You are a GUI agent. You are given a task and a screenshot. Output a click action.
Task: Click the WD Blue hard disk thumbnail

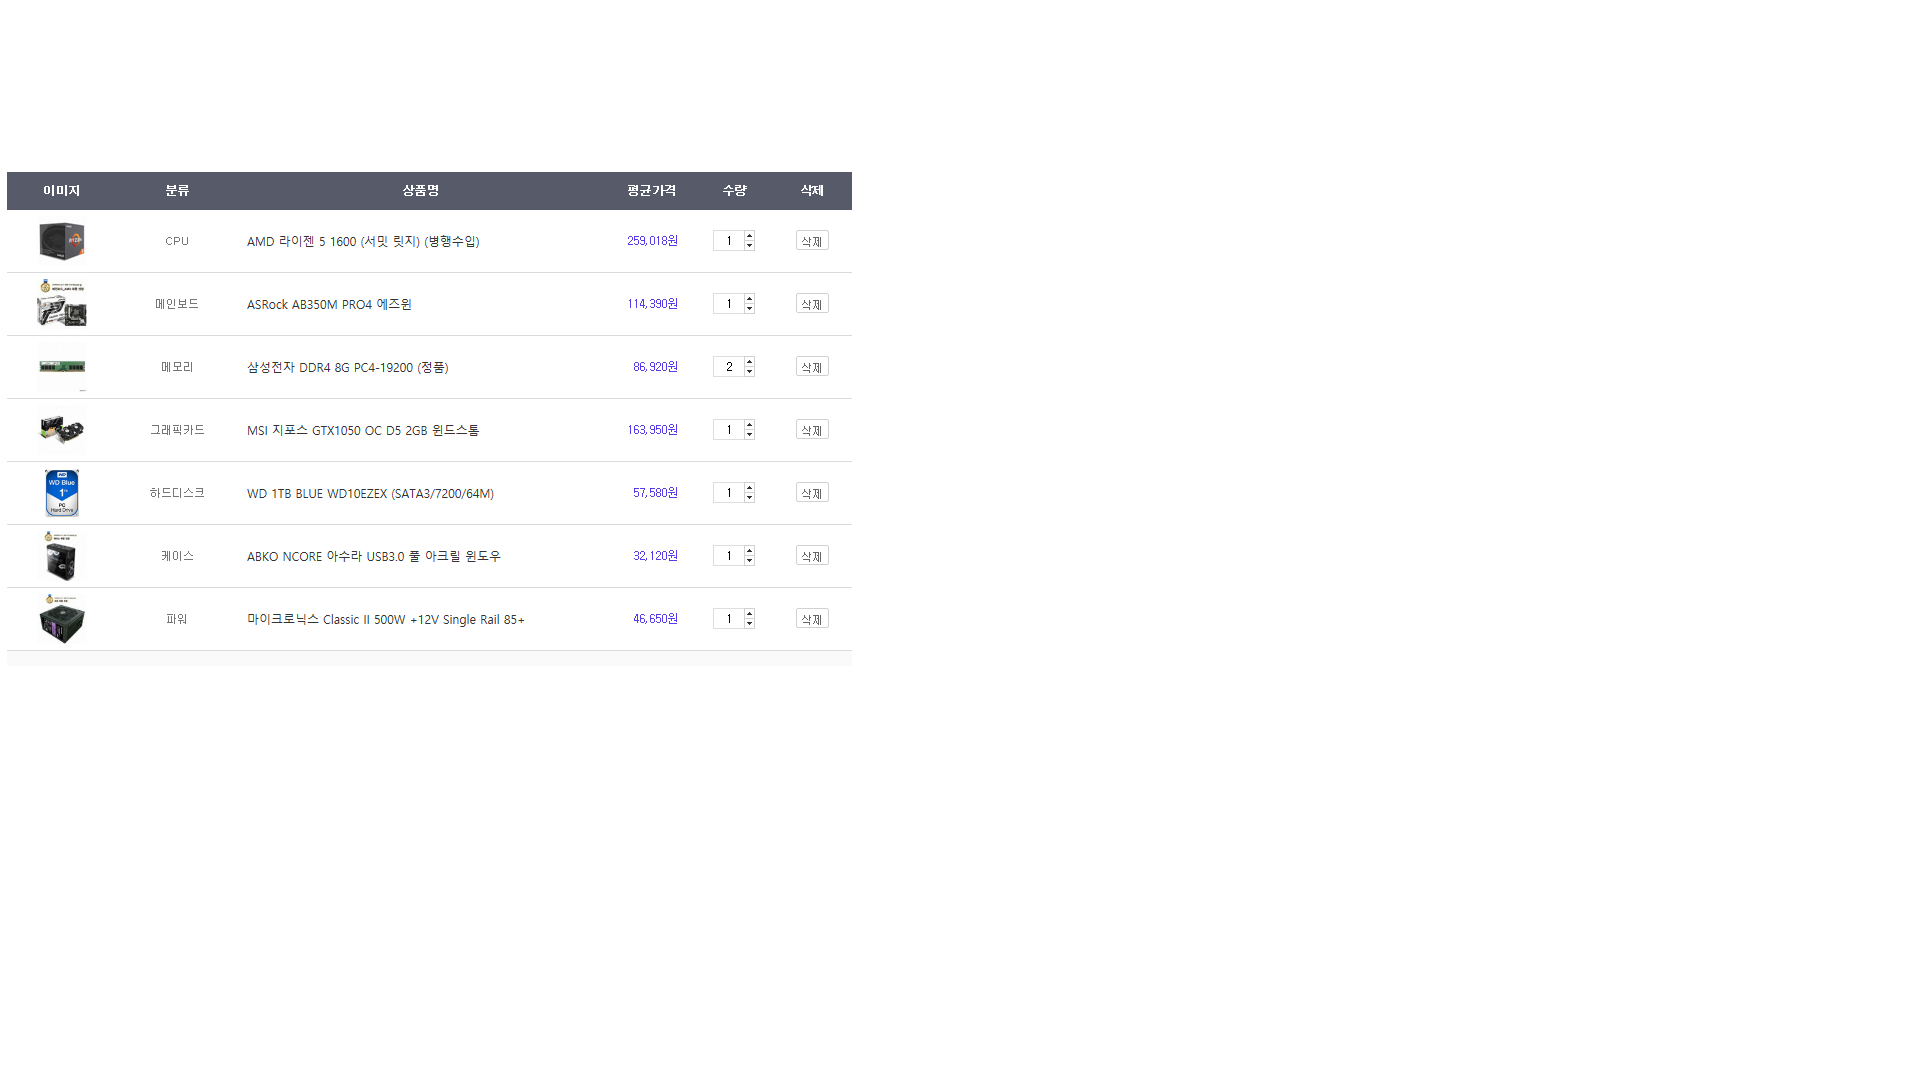pyautogui.click(x=62, y=493)
